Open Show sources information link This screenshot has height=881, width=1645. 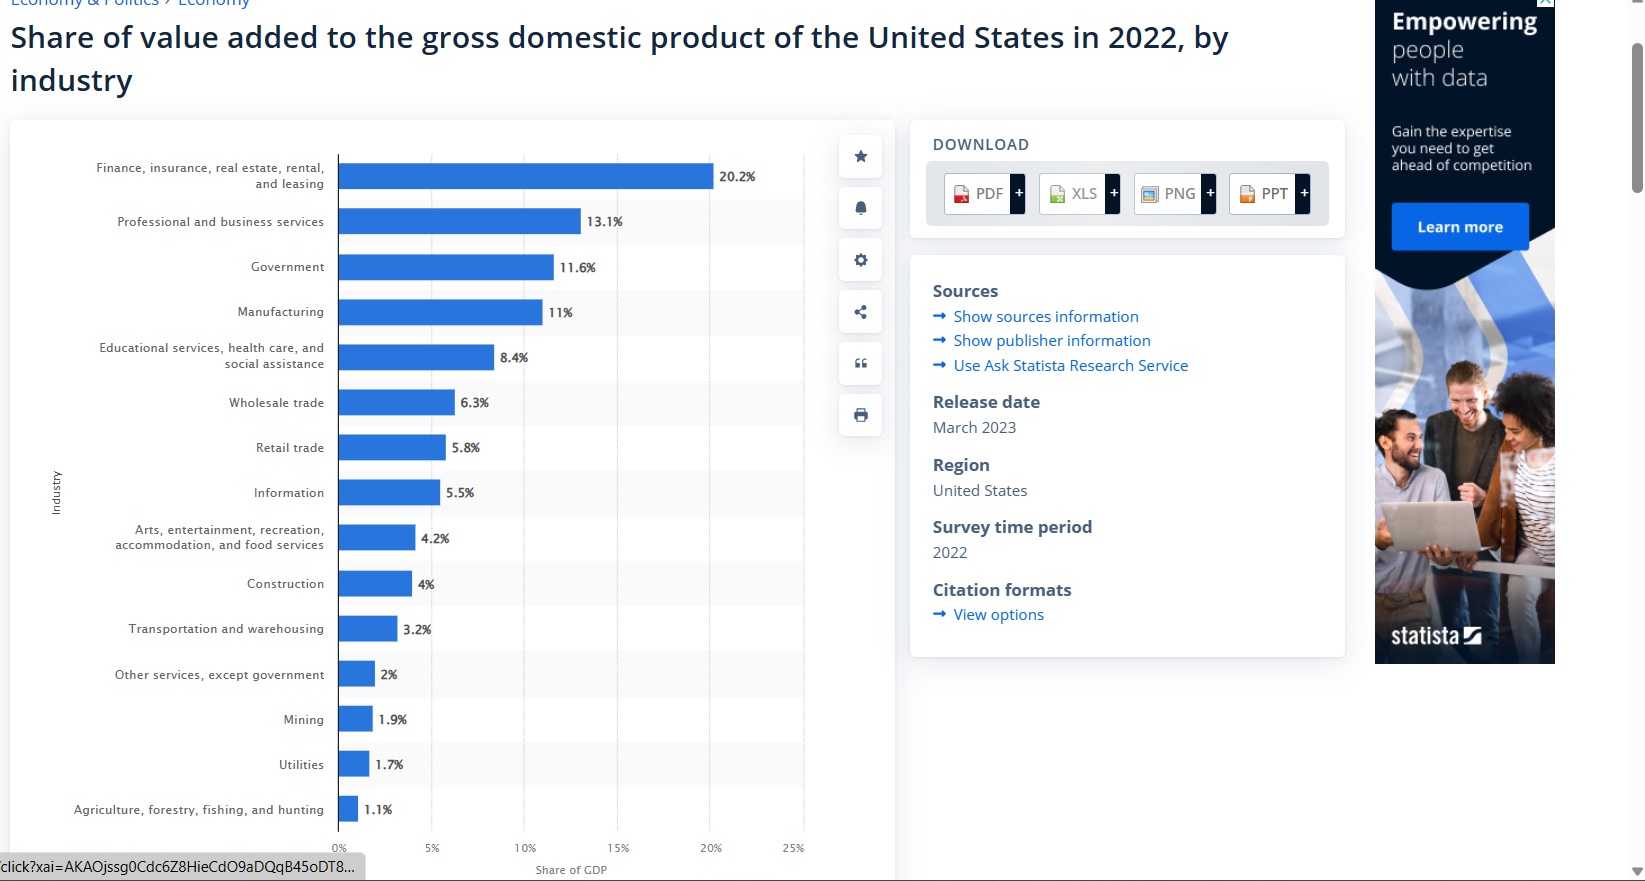(1046, 316)
